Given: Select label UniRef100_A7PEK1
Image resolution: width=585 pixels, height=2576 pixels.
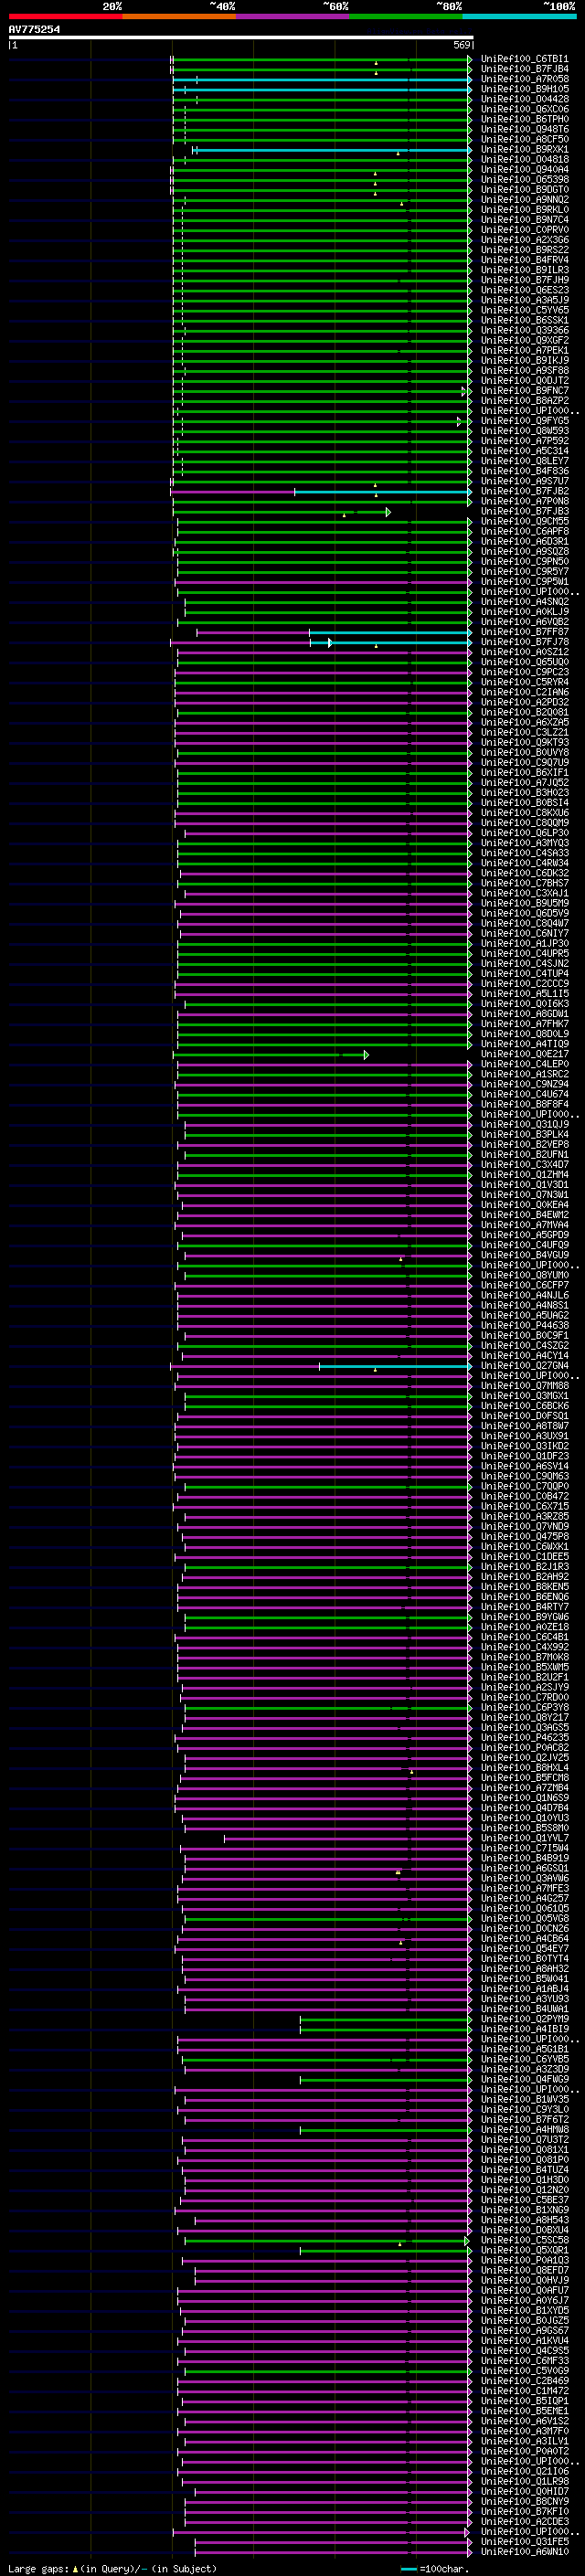Looking at the screenshot, I should click(525, 350).
